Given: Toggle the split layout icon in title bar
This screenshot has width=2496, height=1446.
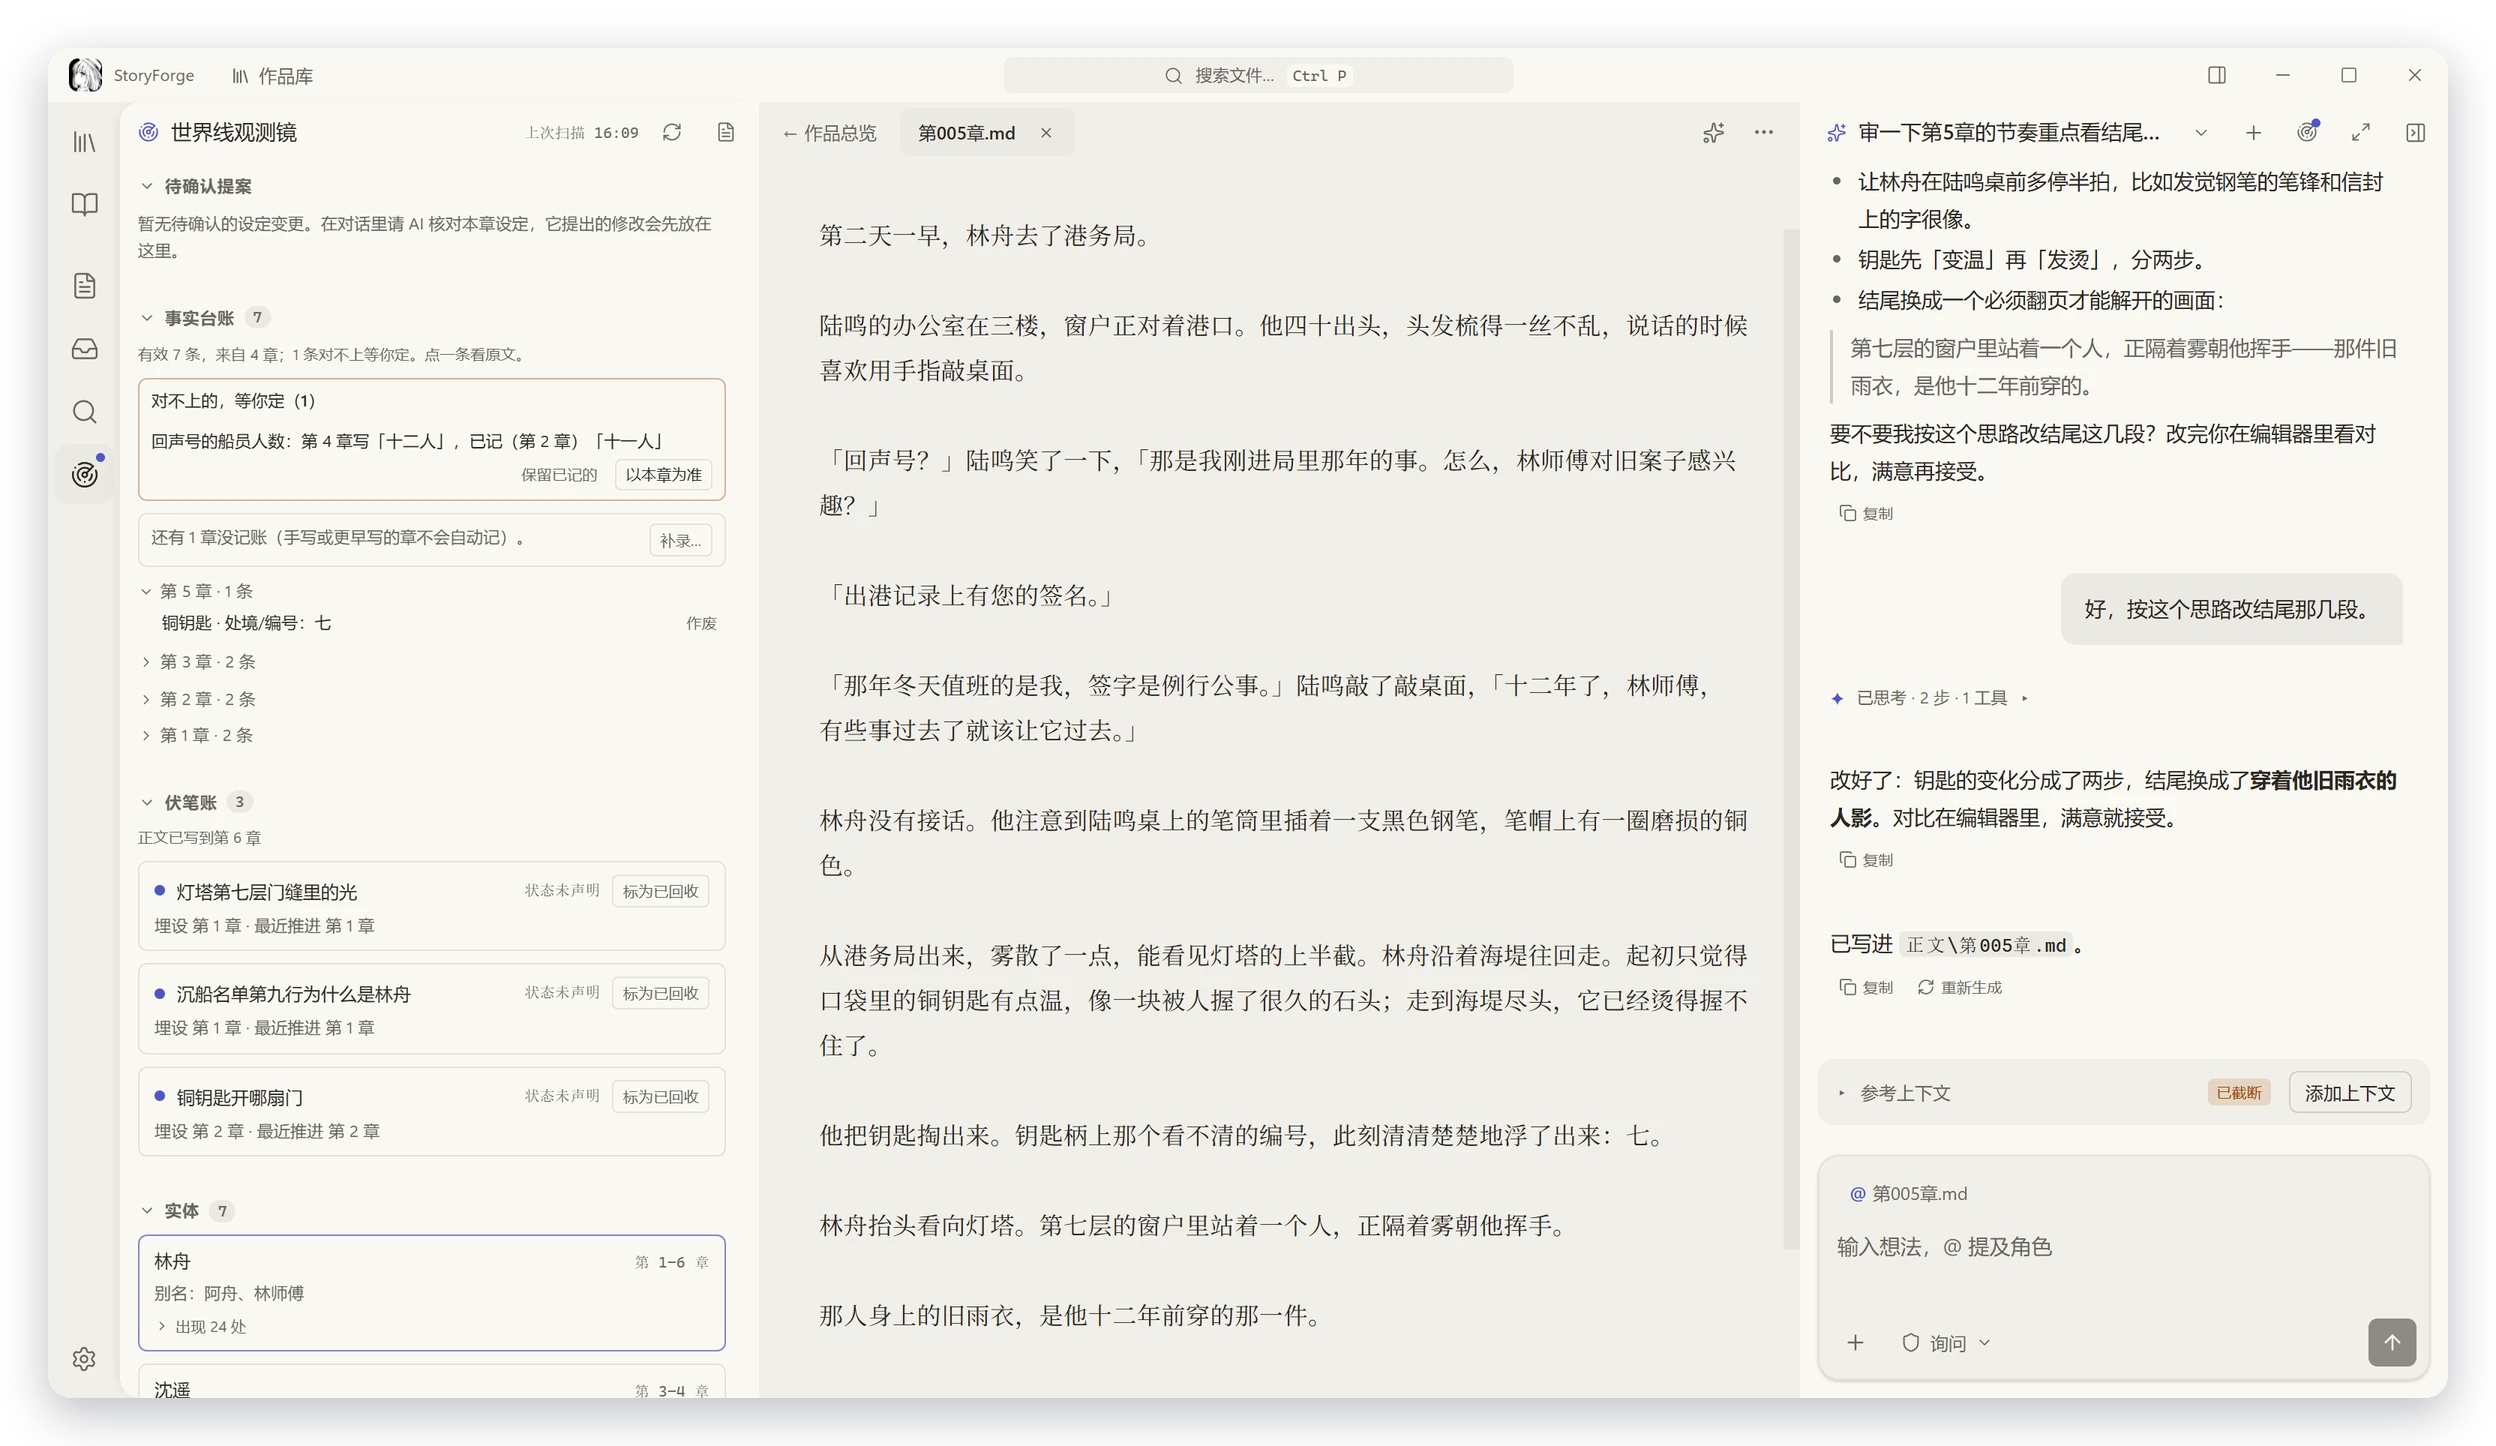Looking at the screenshot, I should pos(2217,75).
